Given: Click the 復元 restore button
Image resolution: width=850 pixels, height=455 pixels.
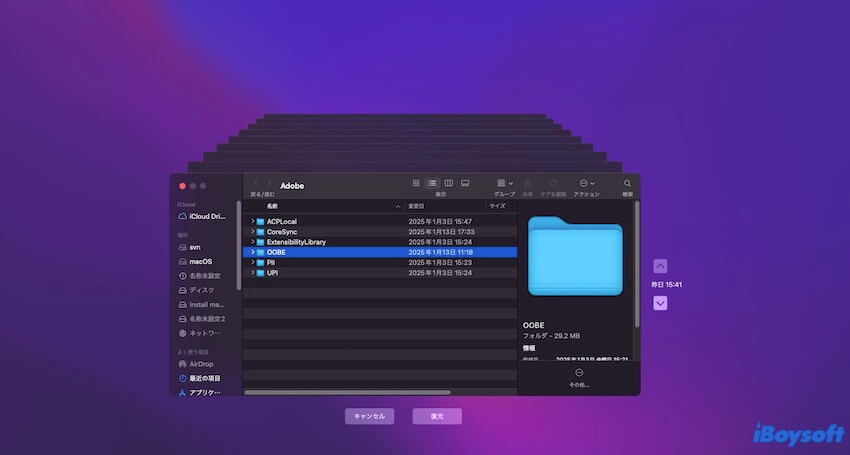Looking at the screenshot, I should pos(437,416).
